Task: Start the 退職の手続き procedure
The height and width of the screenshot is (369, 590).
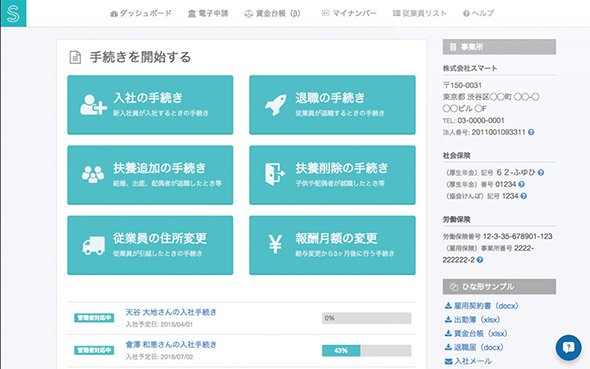Action: coord(332,105)
